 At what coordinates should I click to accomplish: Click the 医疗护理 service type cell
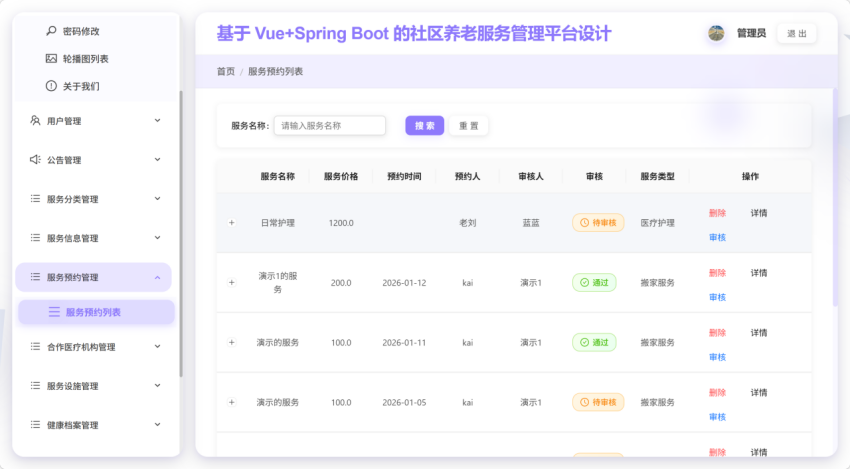pyautogui.click(x=658, y=223)
